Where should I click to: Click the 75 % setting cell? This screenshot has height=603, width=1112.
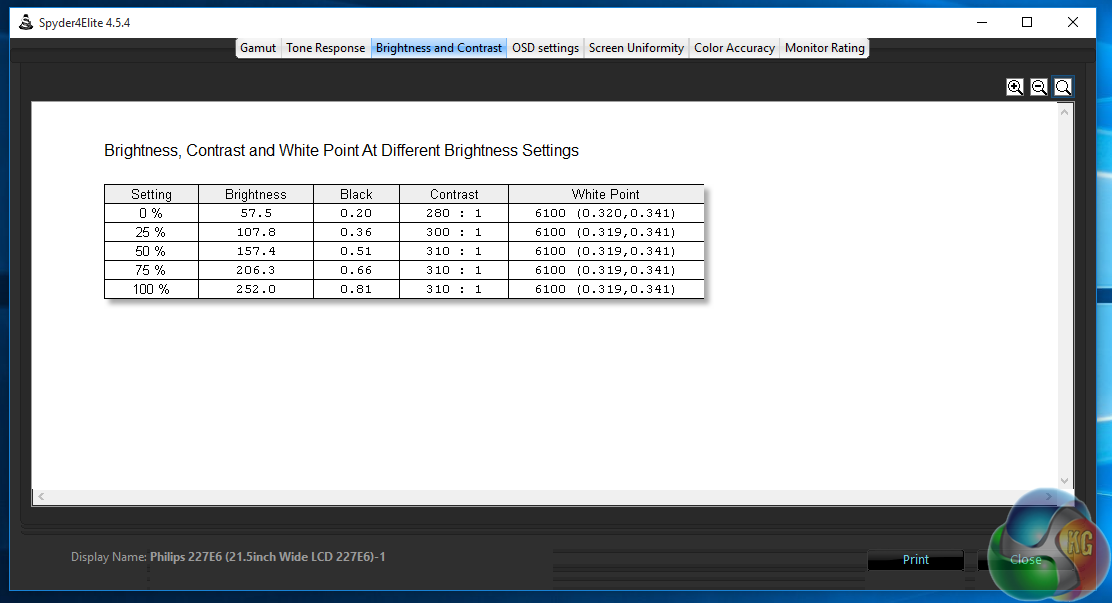(151, 270)
